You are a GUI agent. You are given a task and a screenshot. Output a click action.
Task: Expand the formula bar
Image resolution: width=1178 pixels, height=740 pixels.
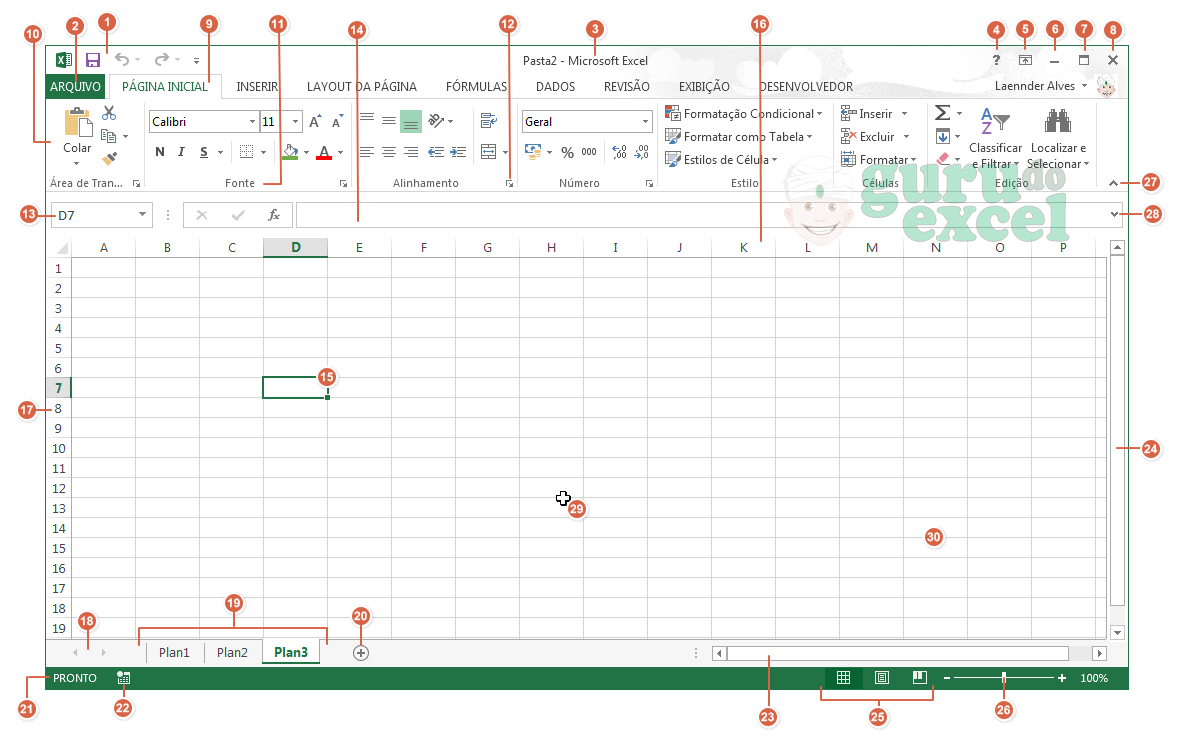point(1114,215)
